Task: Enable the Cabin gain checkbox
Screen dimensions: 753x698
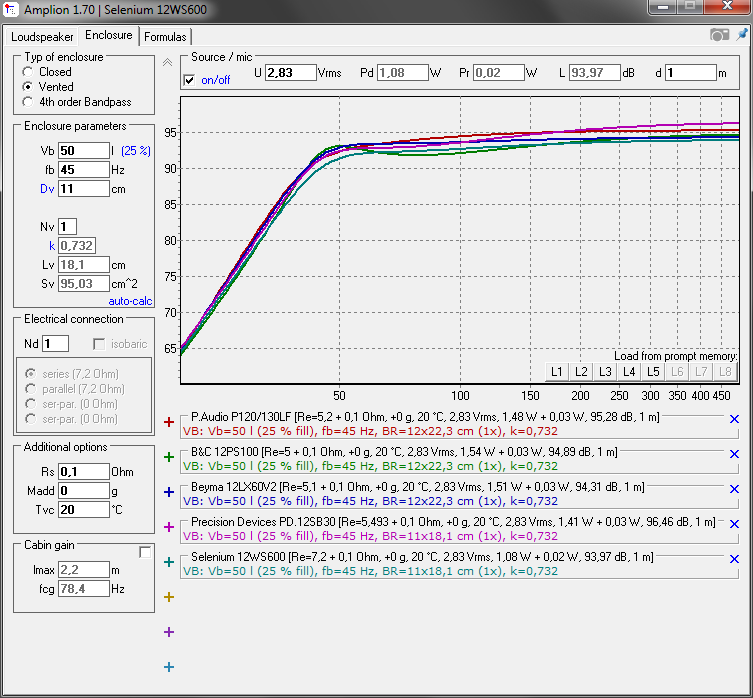Action: tap(145, 552)
